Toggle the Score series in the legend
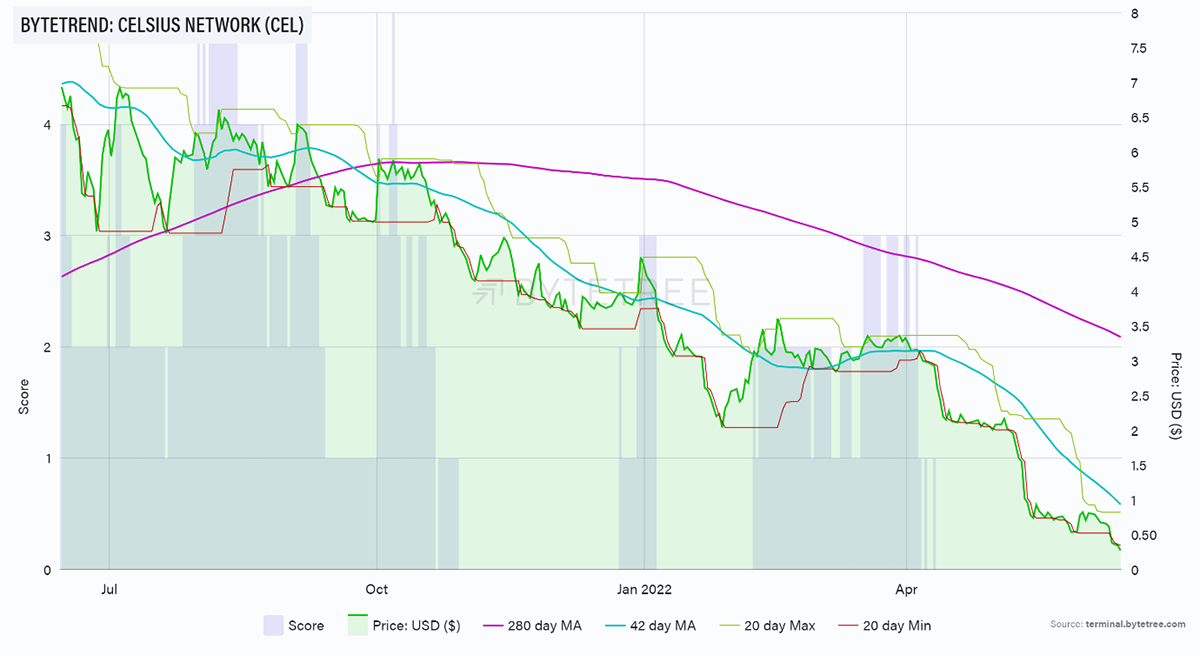The image size is (1200, 656). 294,626
